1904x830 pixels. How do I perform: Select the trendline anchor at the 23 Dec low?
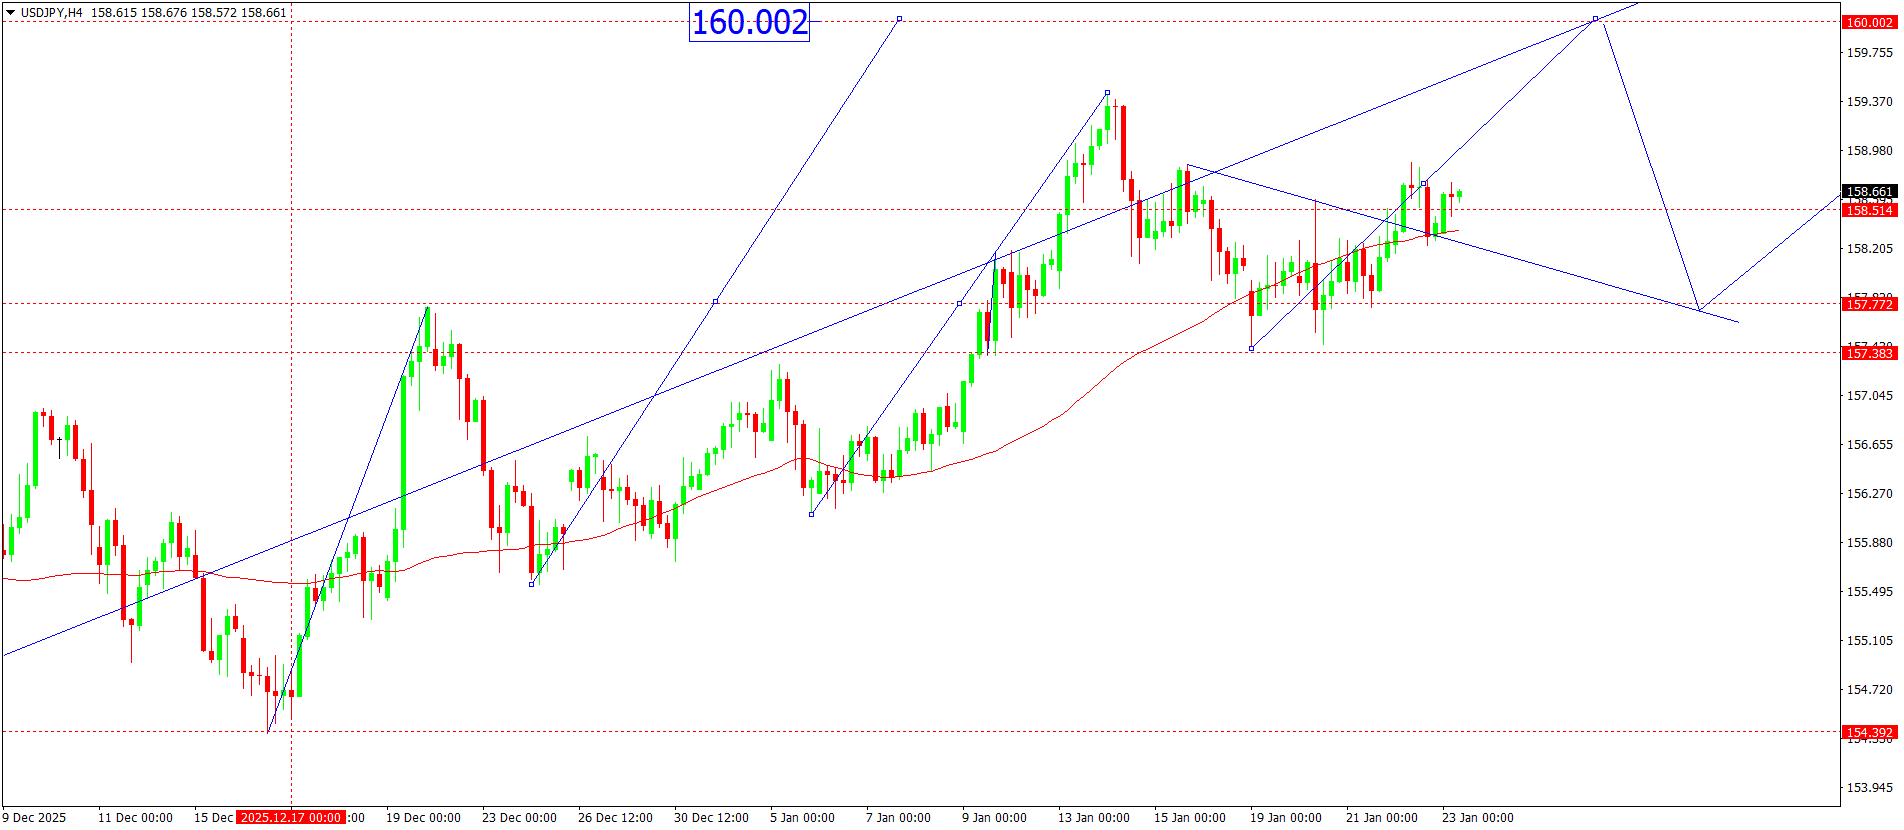[531, 584]
